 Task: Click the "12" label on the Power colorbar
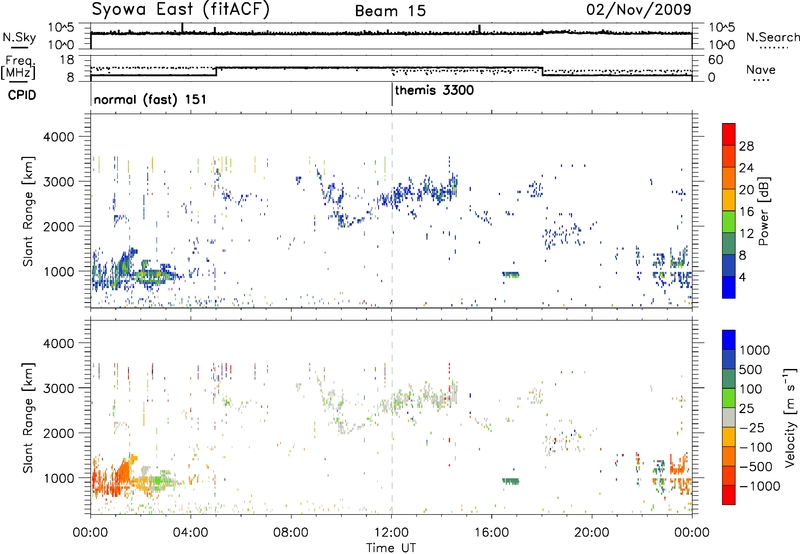pyautogui.click(x=746, y=234)
